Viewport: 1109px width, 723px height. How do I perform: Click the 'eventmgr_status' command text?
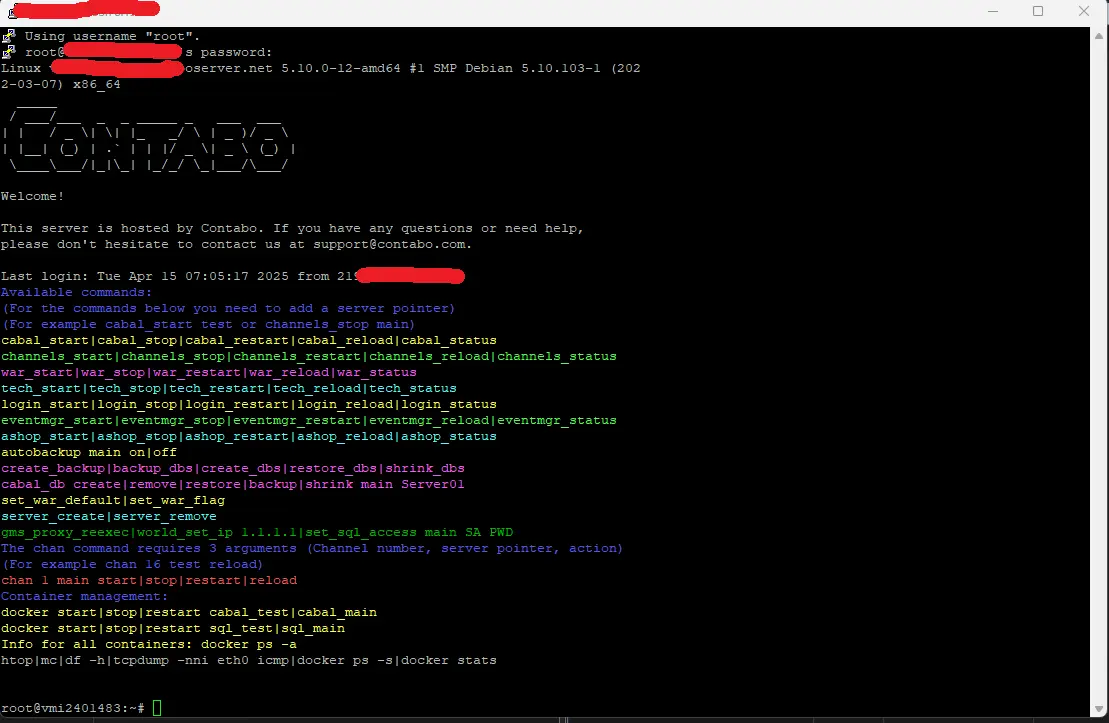coord(557,421)
